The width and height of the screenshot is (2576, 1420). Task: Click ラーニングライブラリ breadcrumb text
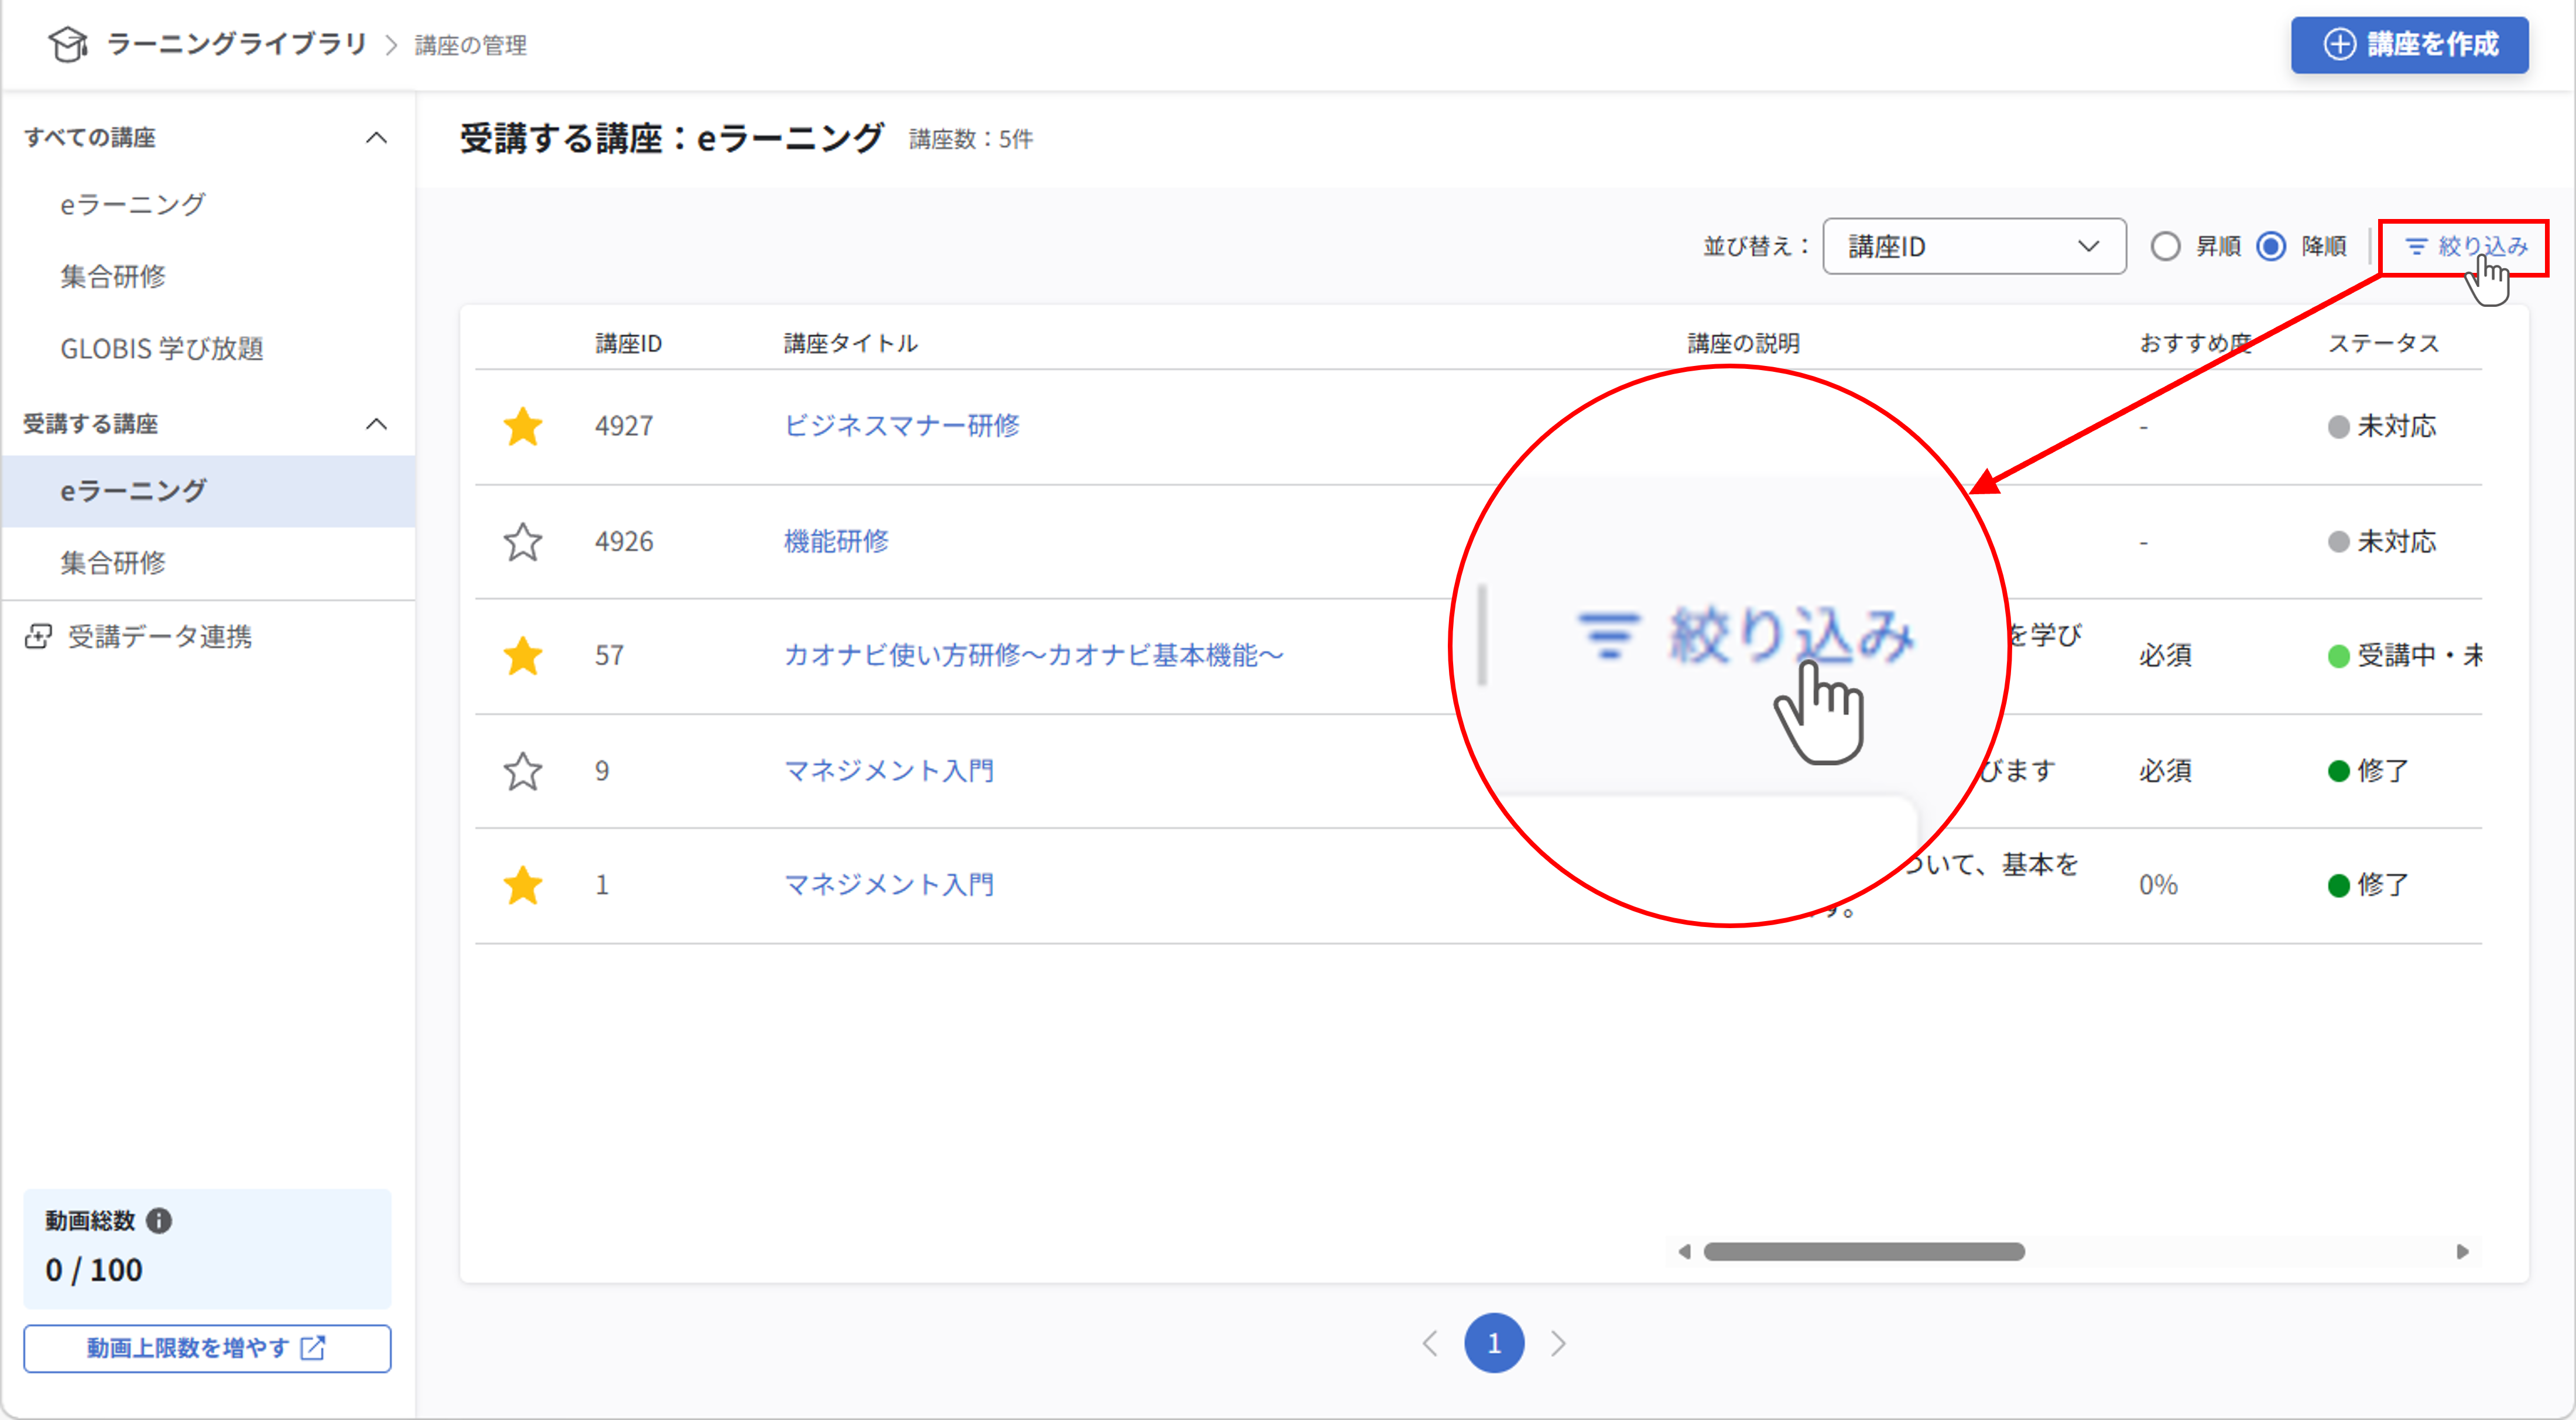click(x=237, y=44)
